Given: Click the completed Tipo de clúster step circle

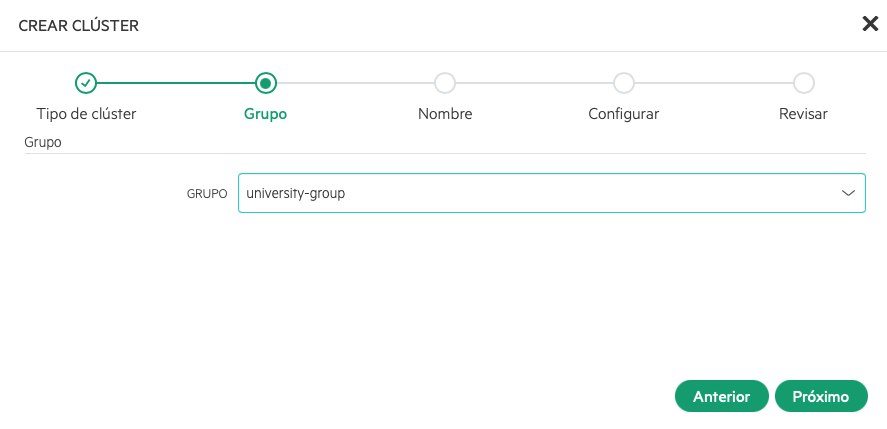Looking at the screenshot, I should point(86,83).
